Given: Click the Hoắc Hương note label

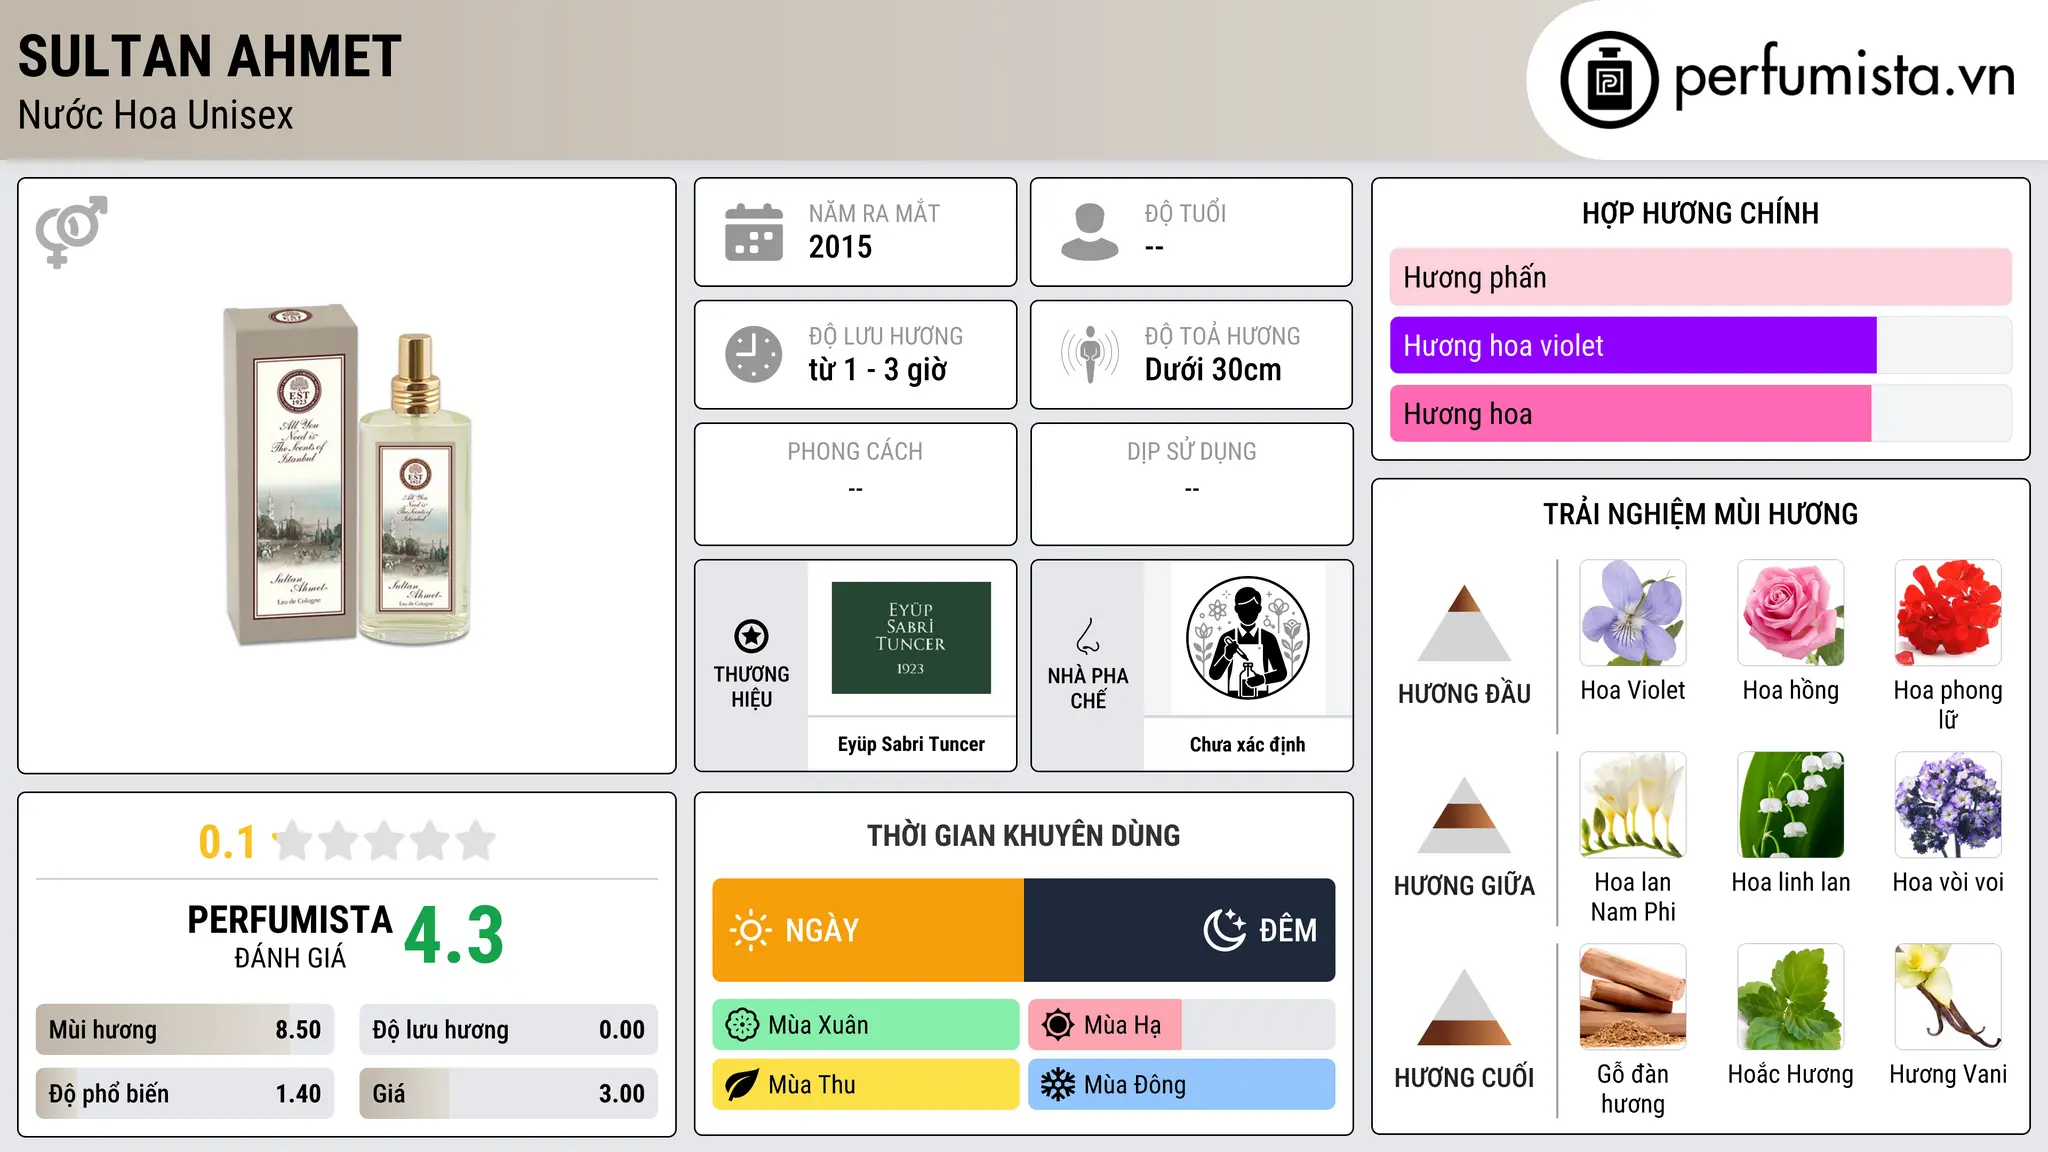Looking at the screenshot, I should click(1791, 1074).
